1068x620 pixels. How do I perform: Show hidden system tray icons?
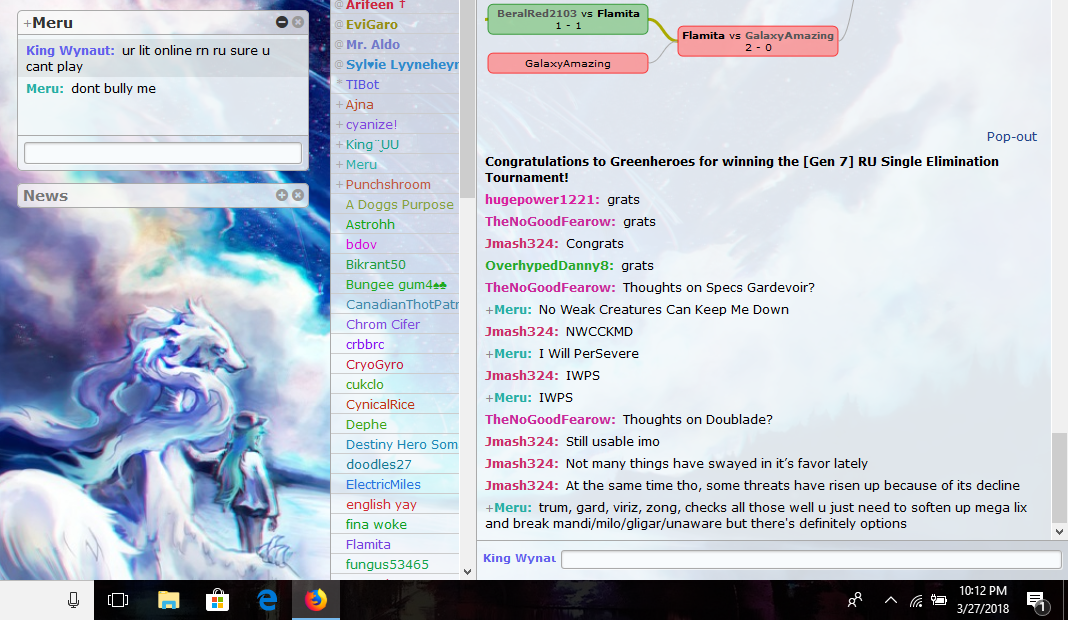tap(890, 600)
